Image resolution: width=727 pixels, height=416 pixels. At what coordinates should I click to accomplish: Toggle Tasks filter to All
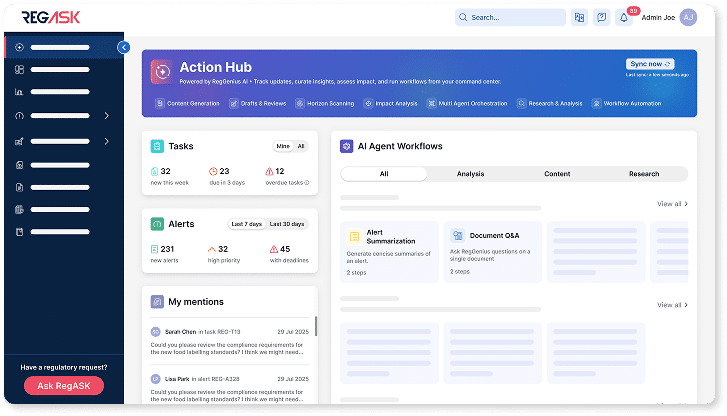pos(301,146)
